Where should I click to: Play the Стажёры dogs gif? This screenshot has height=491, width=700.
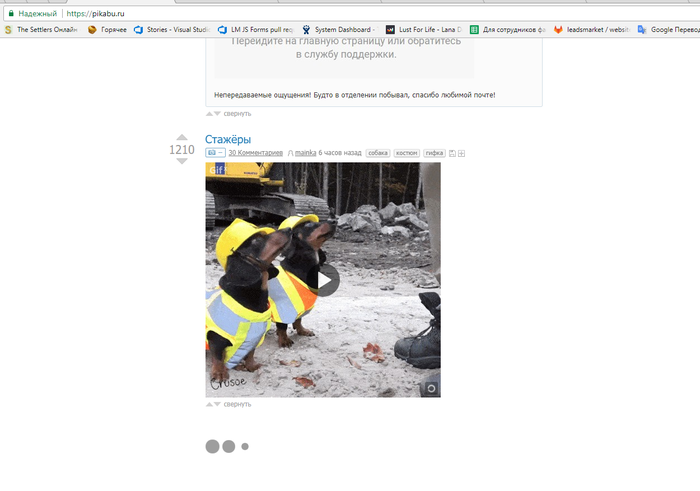tap(323, 280)
